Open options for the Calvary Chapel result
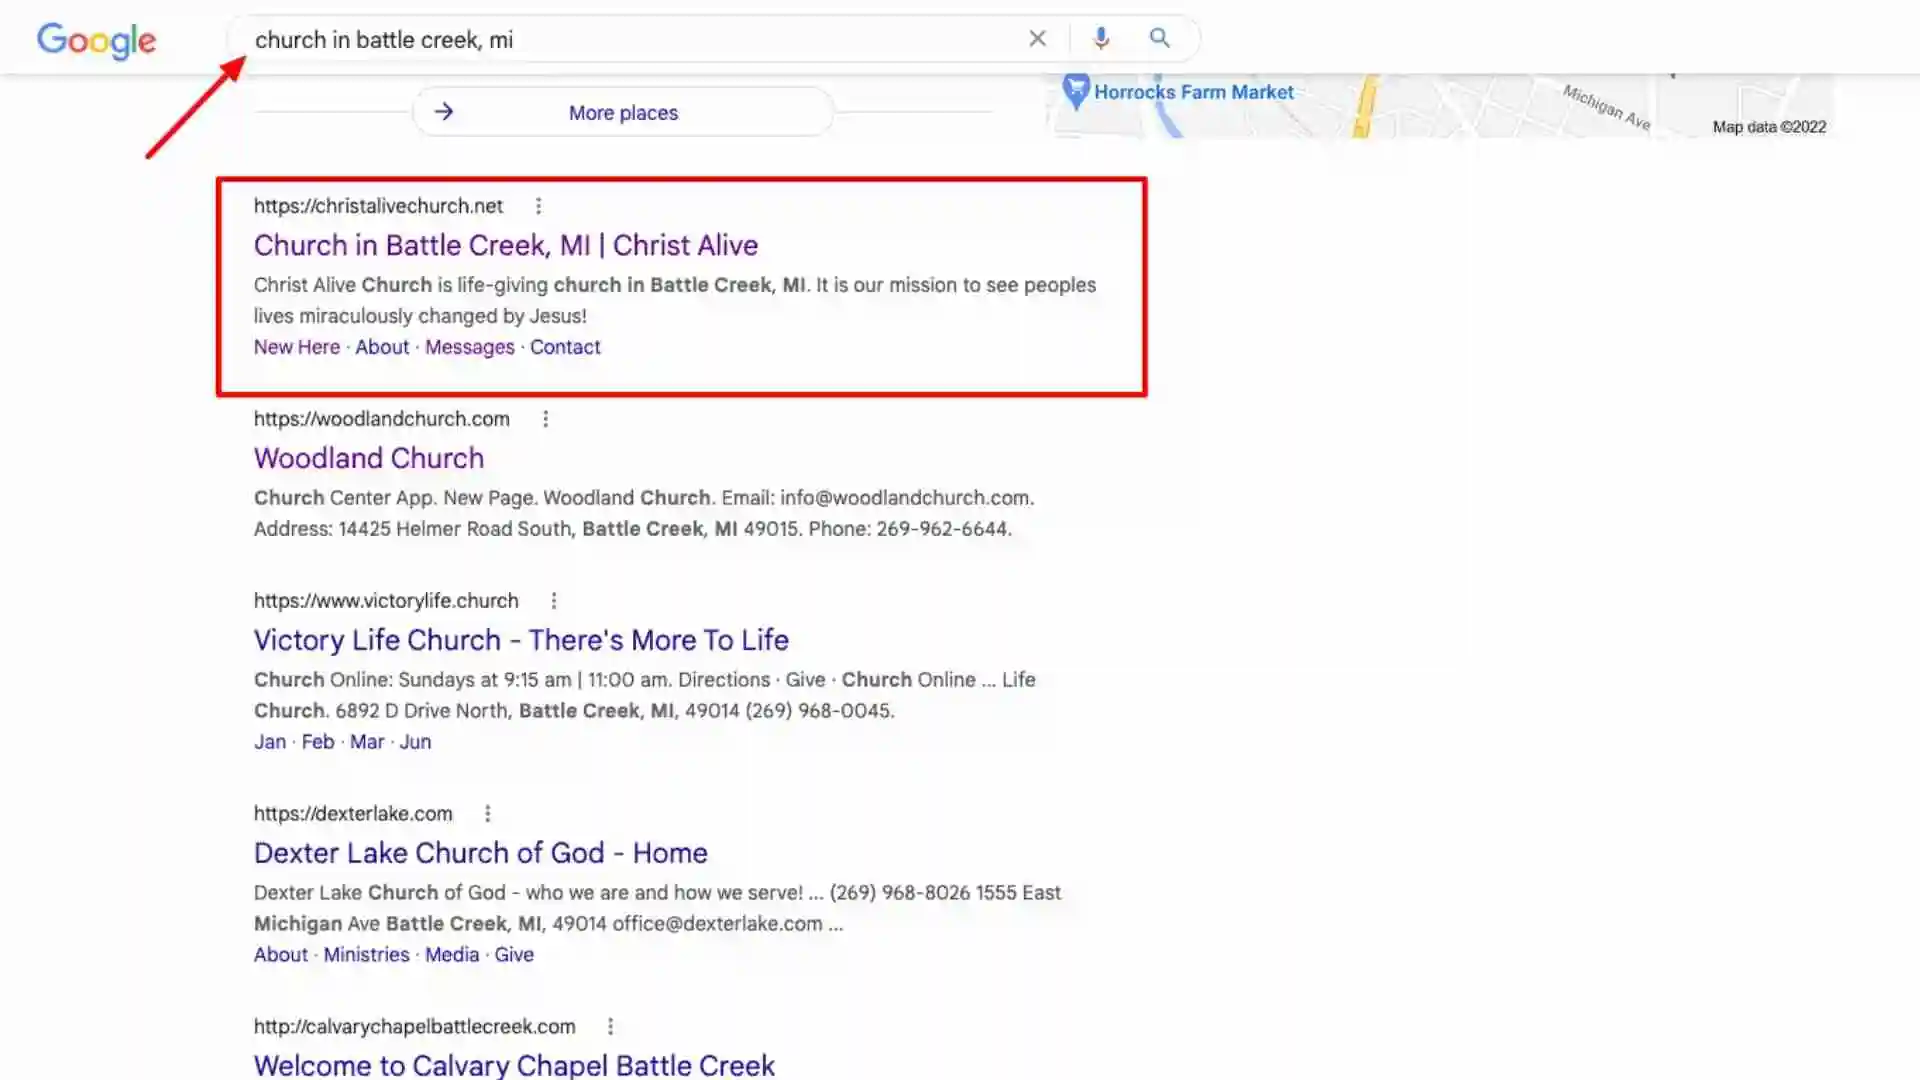1920x1080 pixels. (610, 1026)
